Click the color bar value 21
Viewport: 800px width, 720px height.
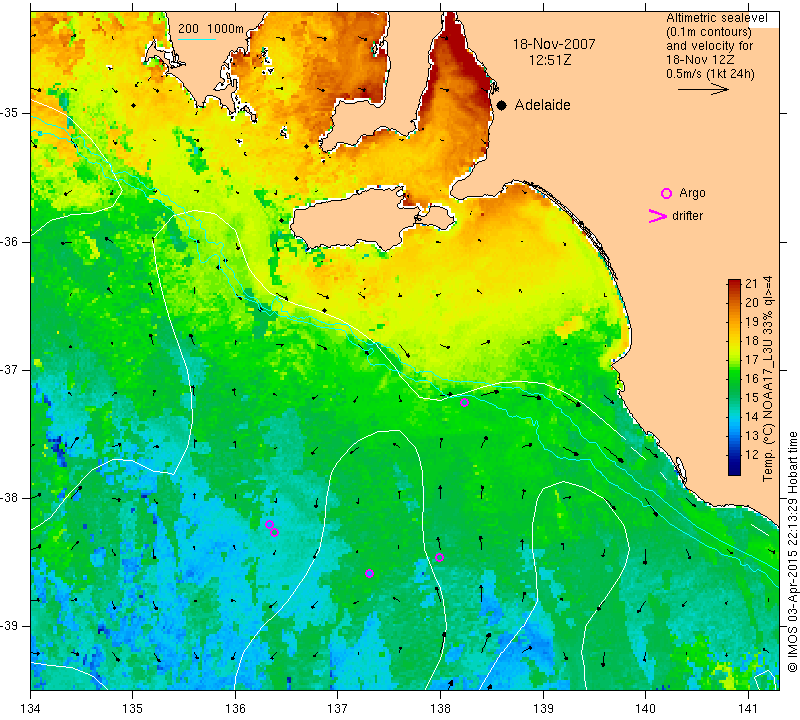tap(752, 284)
